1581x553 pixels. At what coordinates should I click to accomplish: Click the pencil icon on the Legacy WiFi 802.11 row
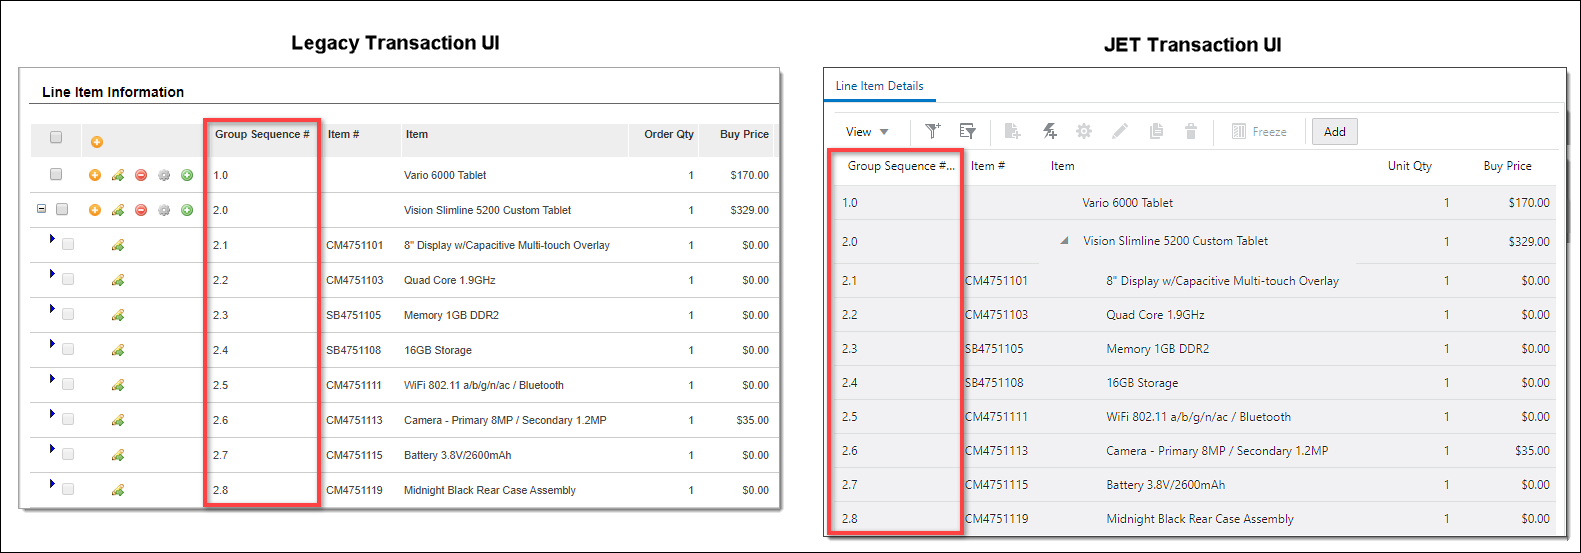(x=118, y=385)
